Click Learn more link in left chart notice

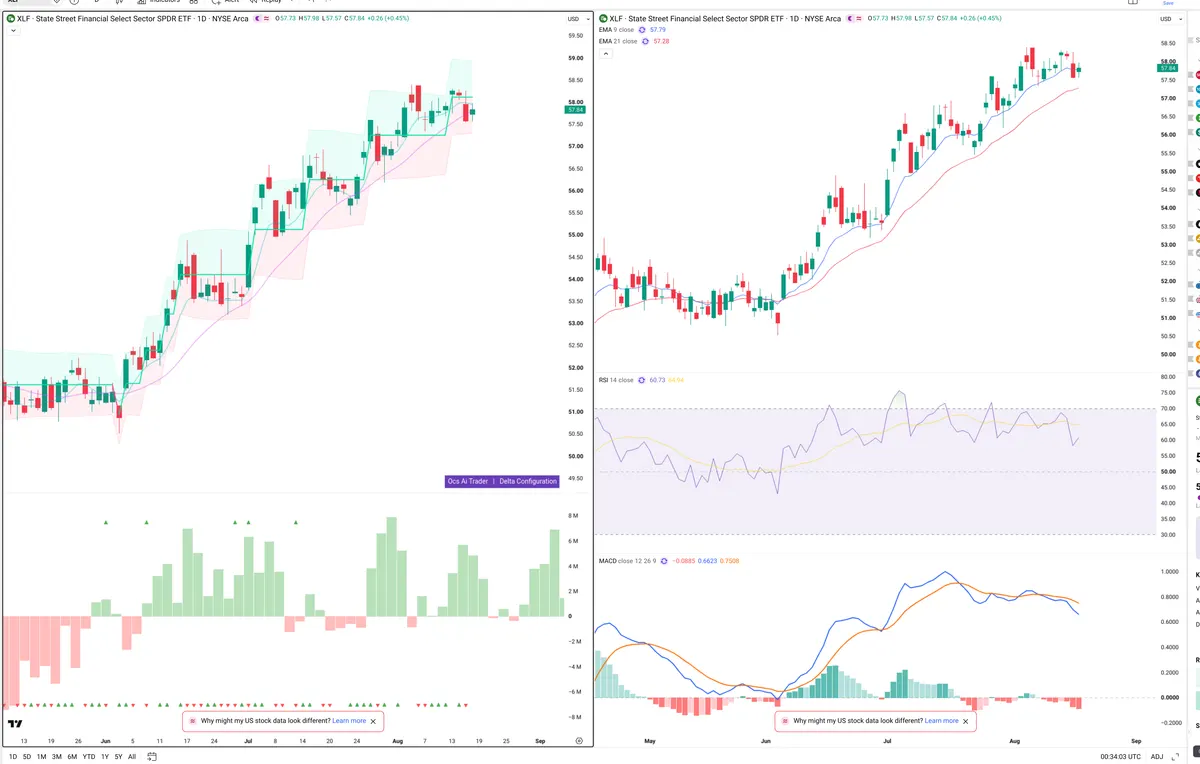pos(349,720)
